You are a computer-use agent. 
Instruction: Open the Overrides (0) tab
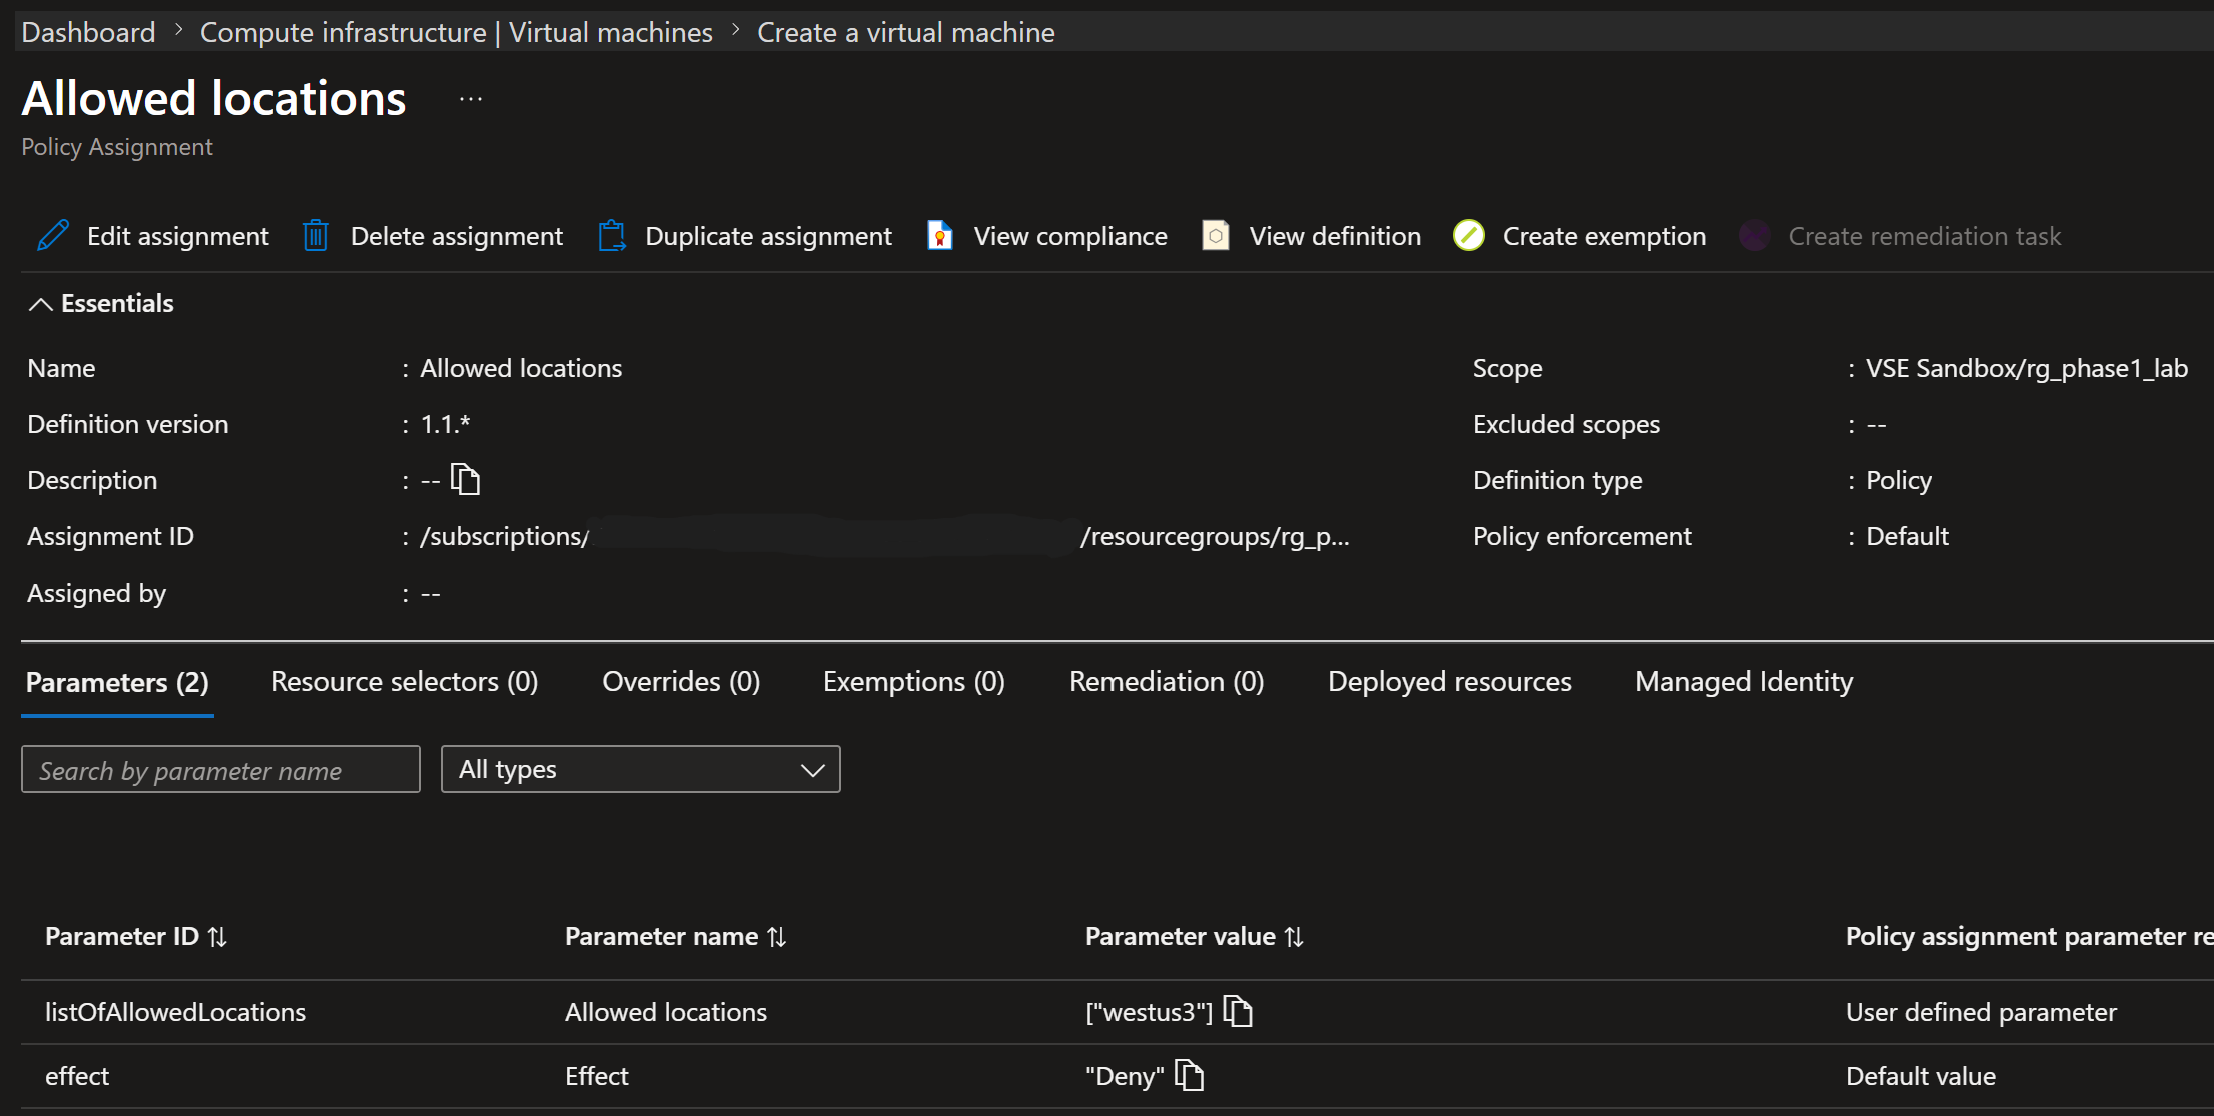681,682
